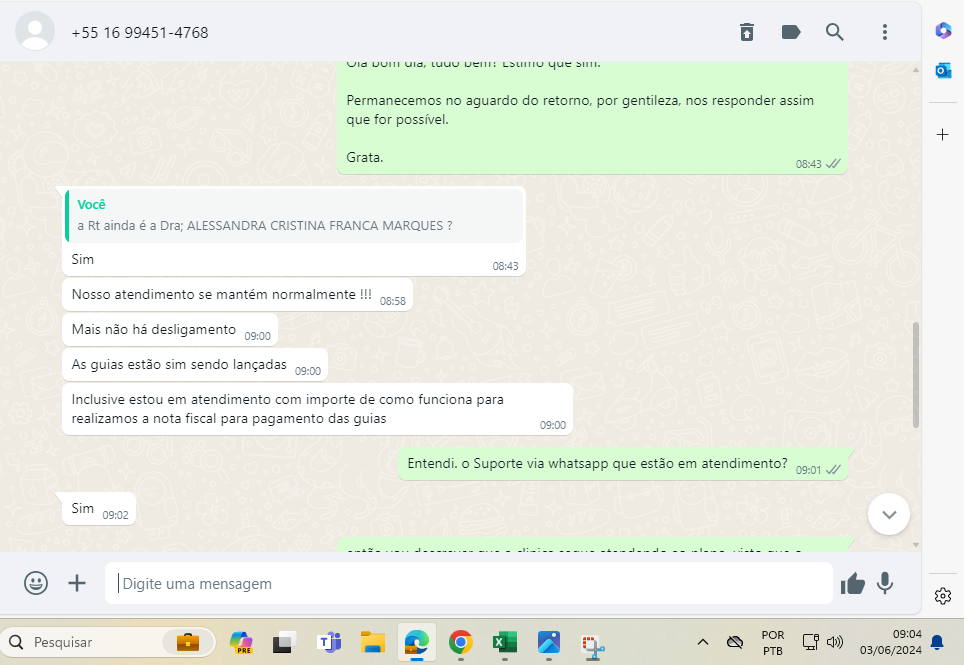Screen dimensions: 964x665
Task: Click message 'As guias estão sim sendo lançadas'
Action: pos(195,364)
